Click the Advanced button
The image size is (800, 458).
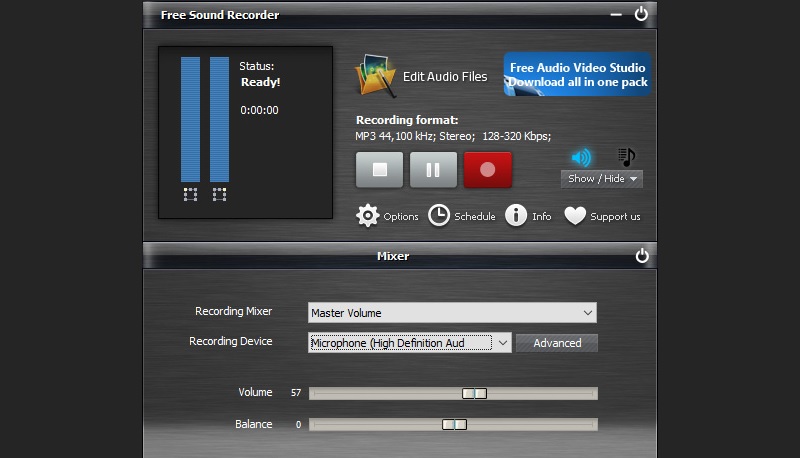557,343
